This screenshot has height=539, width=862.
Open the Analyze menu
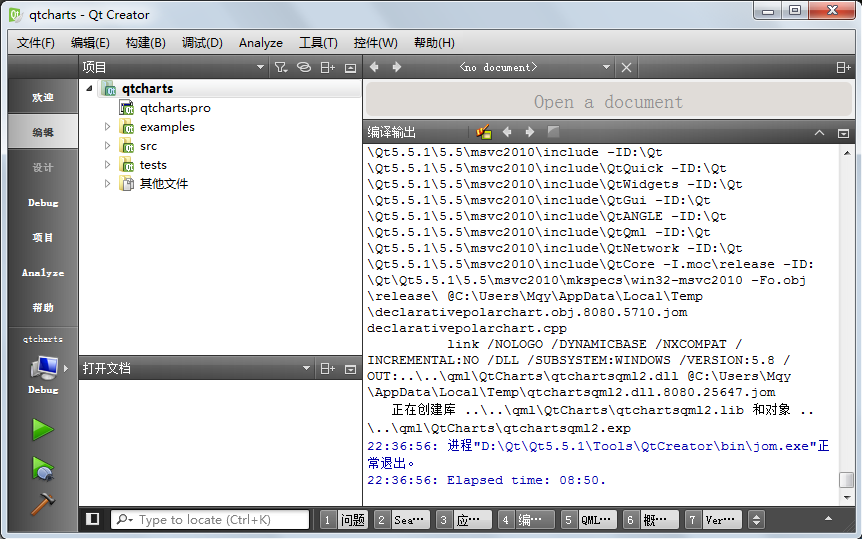pos(261,43)
